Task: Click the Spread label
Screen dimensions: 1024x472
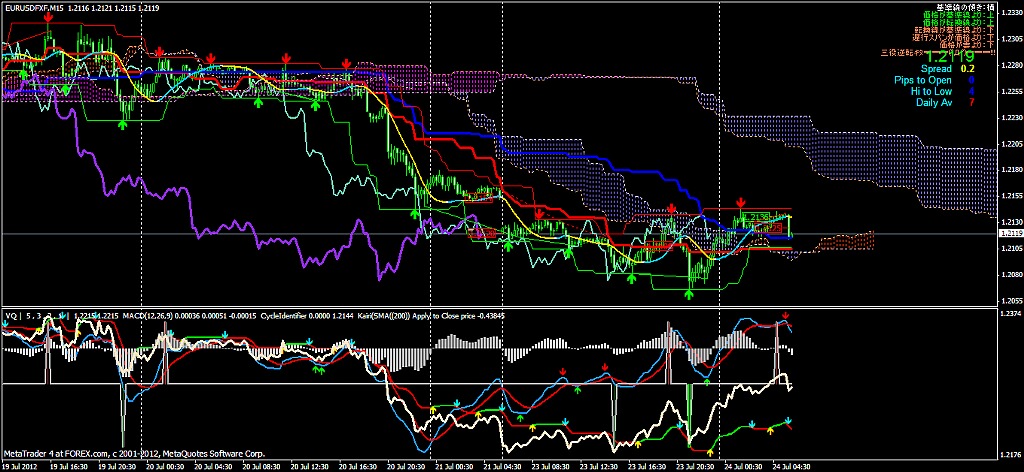Action: pos(937,69)
